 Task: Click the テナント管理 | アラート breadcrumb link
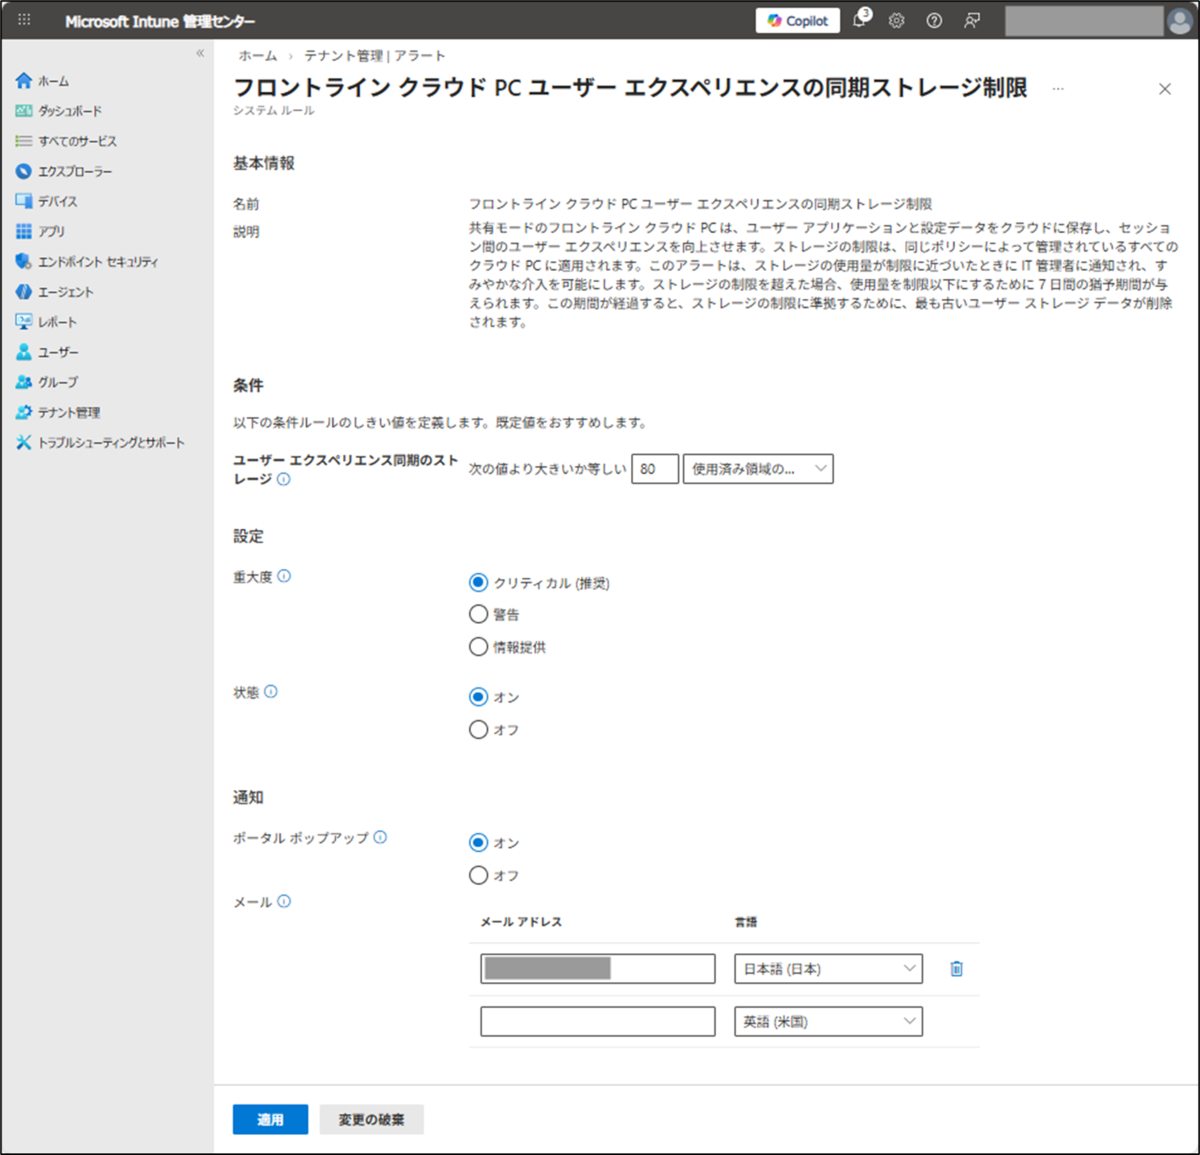point(375,56)
